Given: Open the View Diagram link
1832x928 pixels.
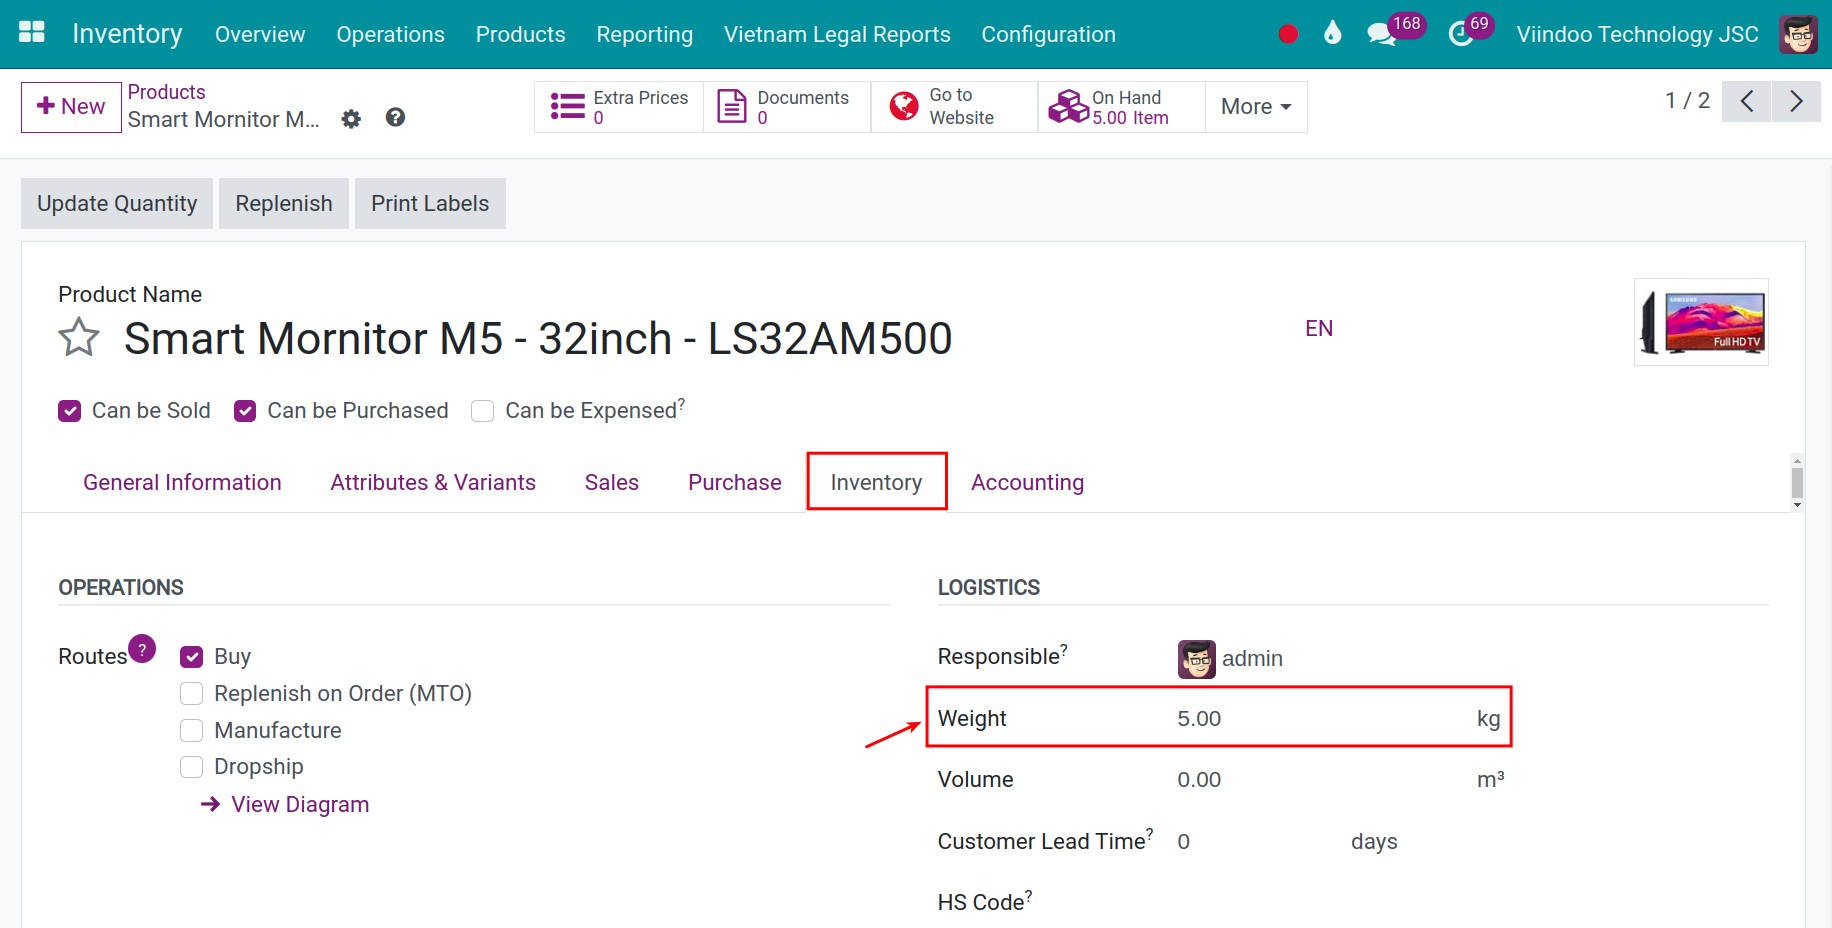Looking at the screenshot, I should click(x=285, y=805).
